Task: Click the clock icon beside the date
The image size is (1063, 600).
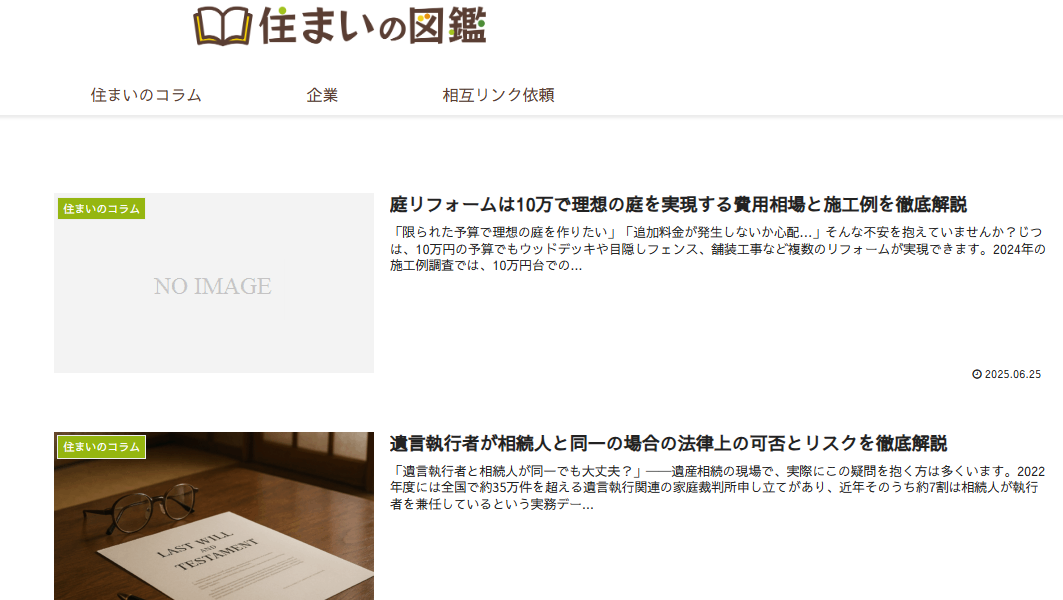Action: pos(977,374)
